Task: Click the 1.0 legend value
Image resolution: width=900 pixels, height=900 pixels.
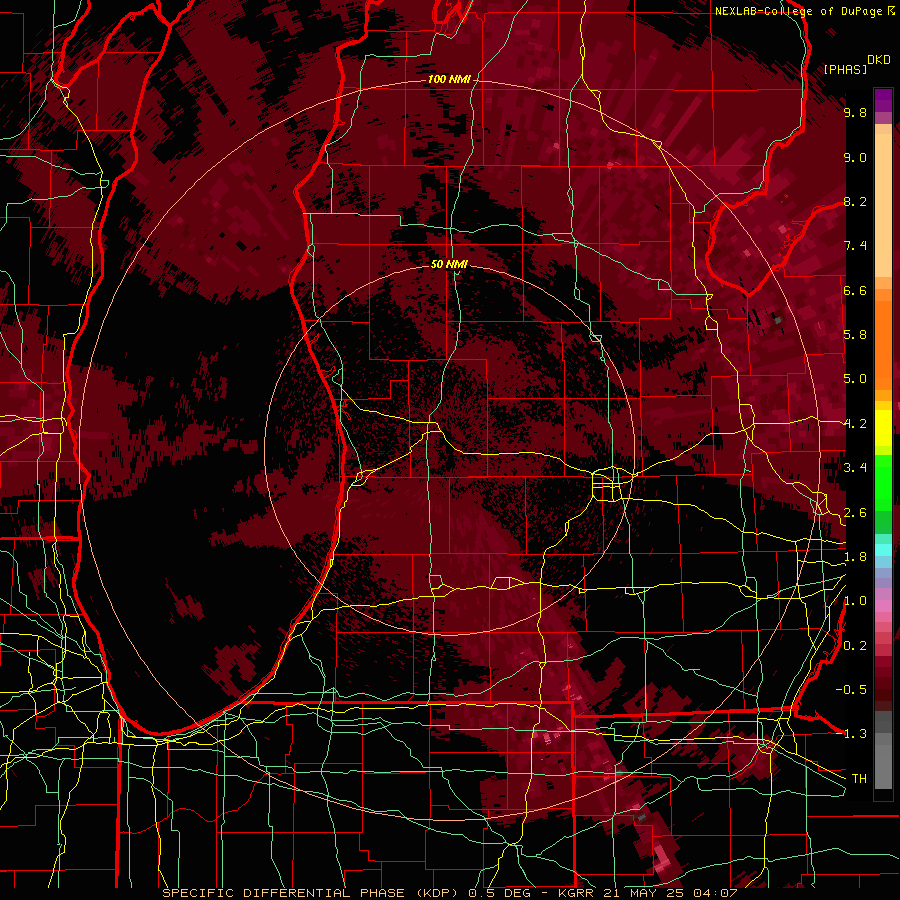Action: [x=855, y=601]
